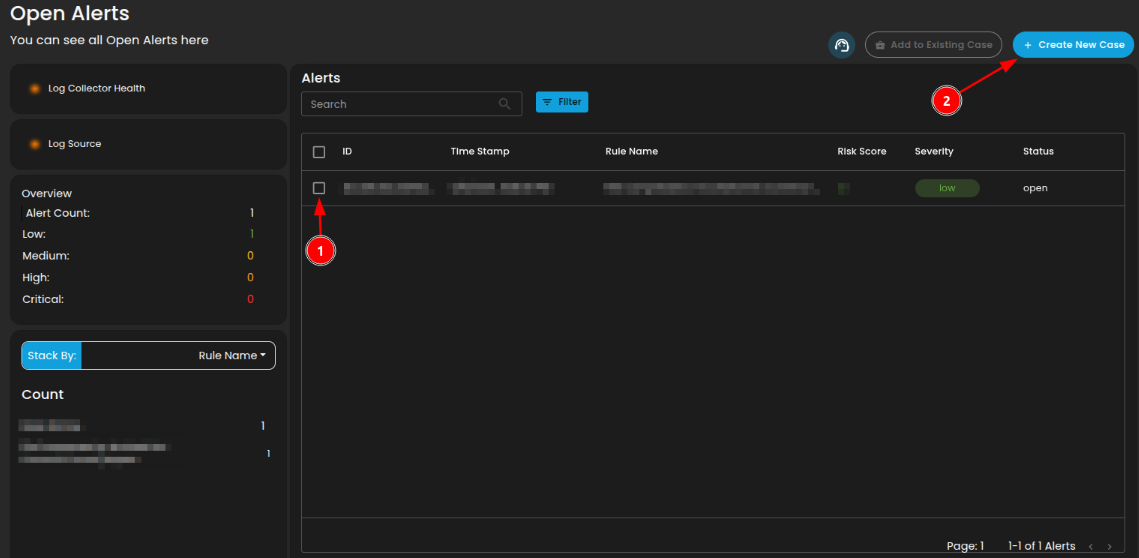Click the Log Collector Health status indicator
This screenshot has width=1139, height=558.
(35, 89)
